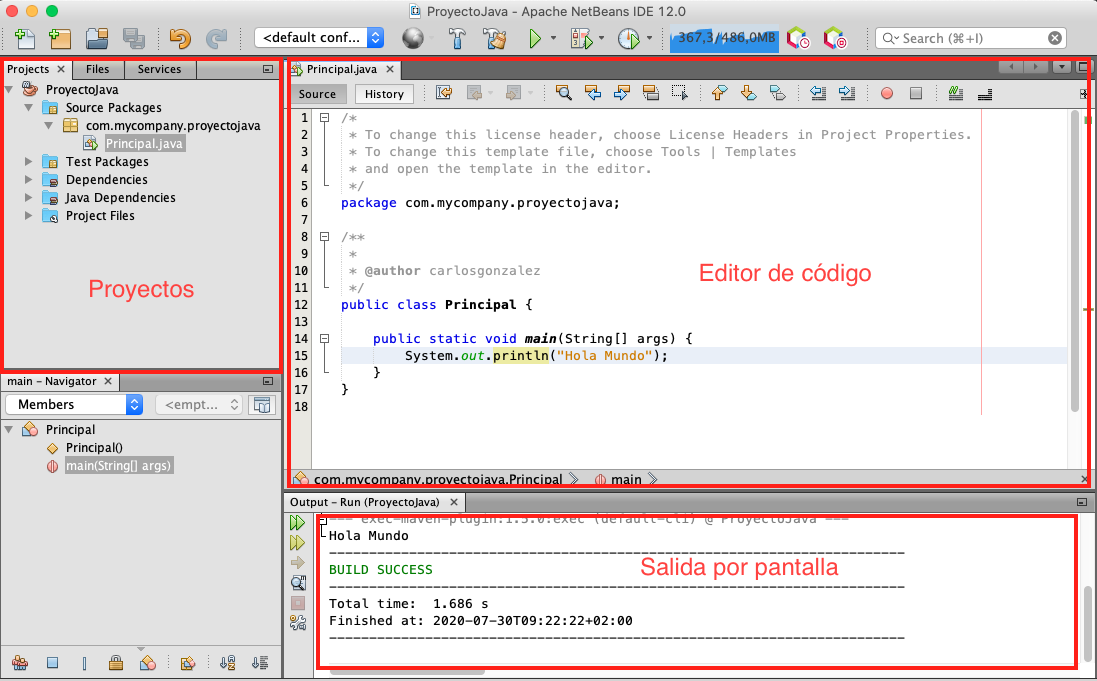Viewport: 1097px width, 681px height.
Task: Go to Previous Bookmark icon
Action: 719,93
